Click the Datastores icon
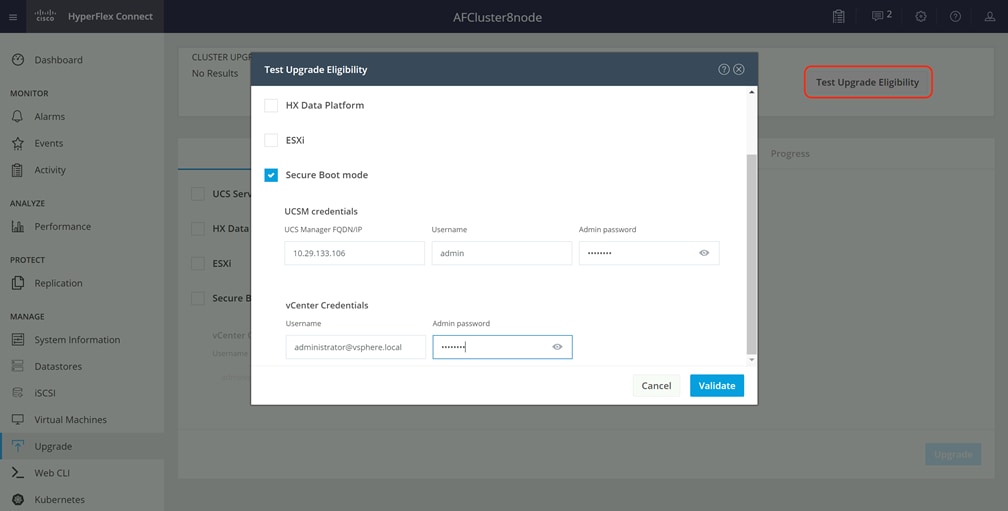Screen dimensions: 1008x511 click(18, 366)
